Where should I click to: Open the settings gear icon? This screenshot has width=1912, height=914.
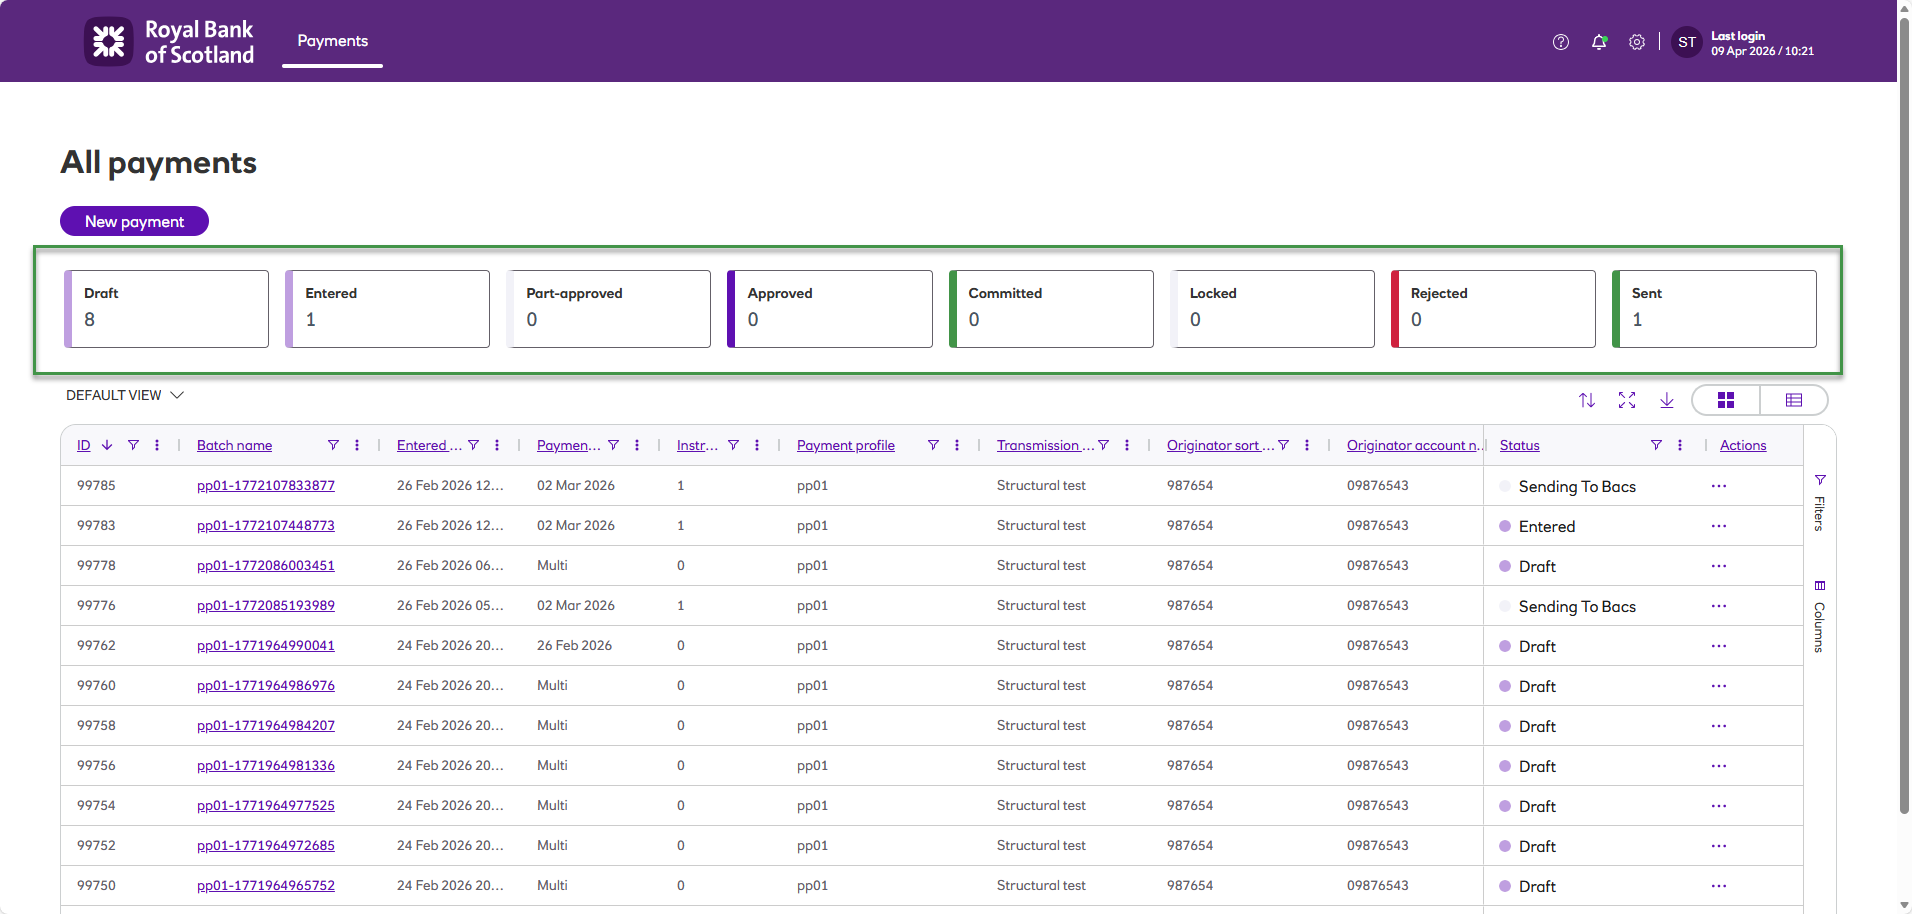1637,42
